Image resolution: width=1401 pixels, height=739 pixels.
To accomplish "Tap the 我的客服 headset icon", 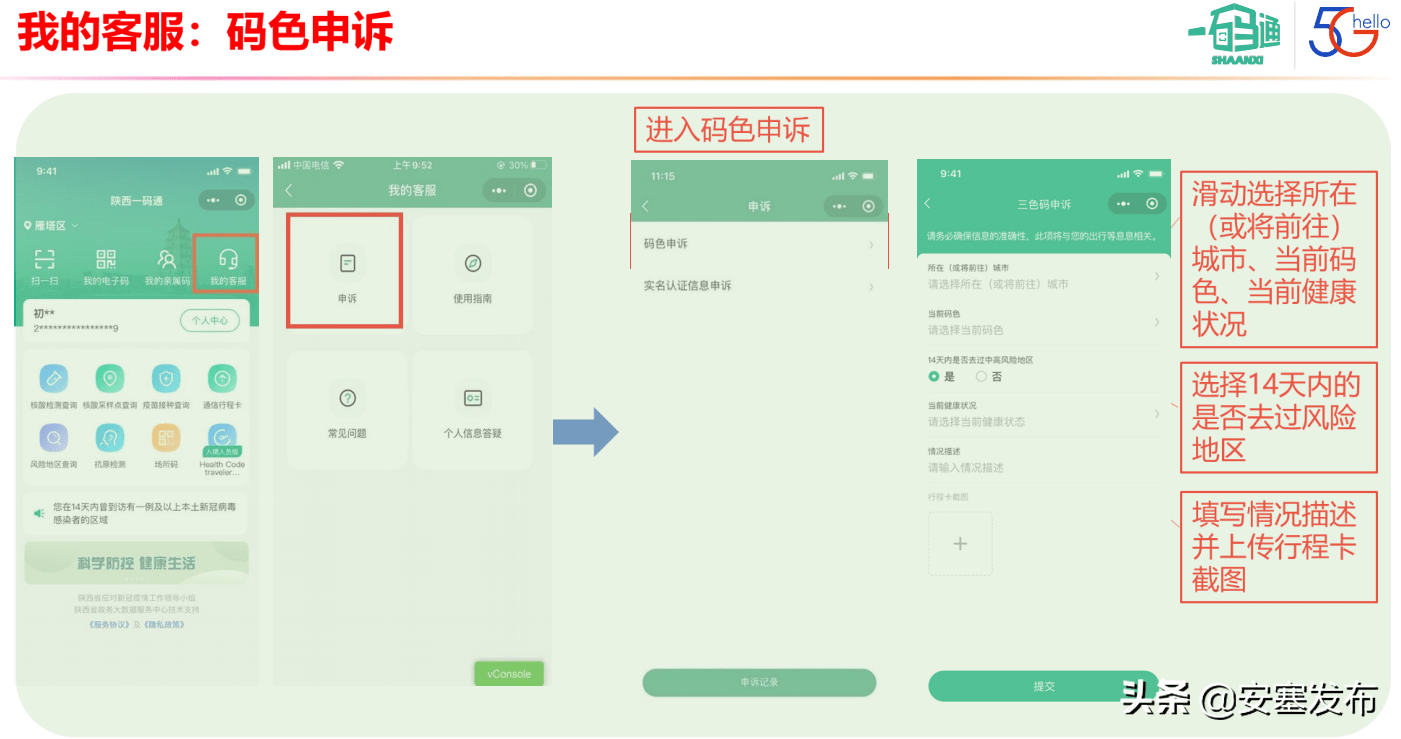I will click(228, 260).
